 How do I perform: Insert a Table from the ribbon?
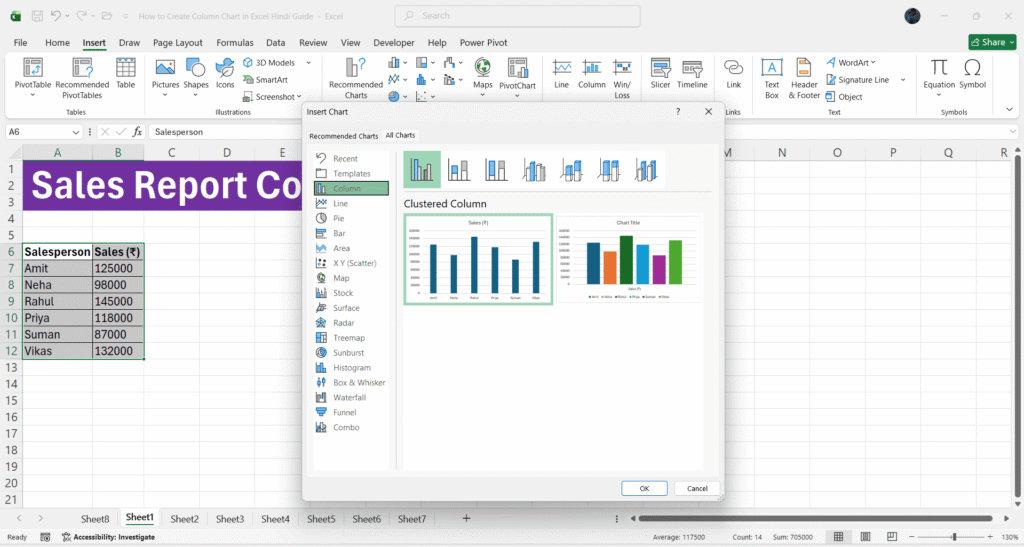(125, 73)
